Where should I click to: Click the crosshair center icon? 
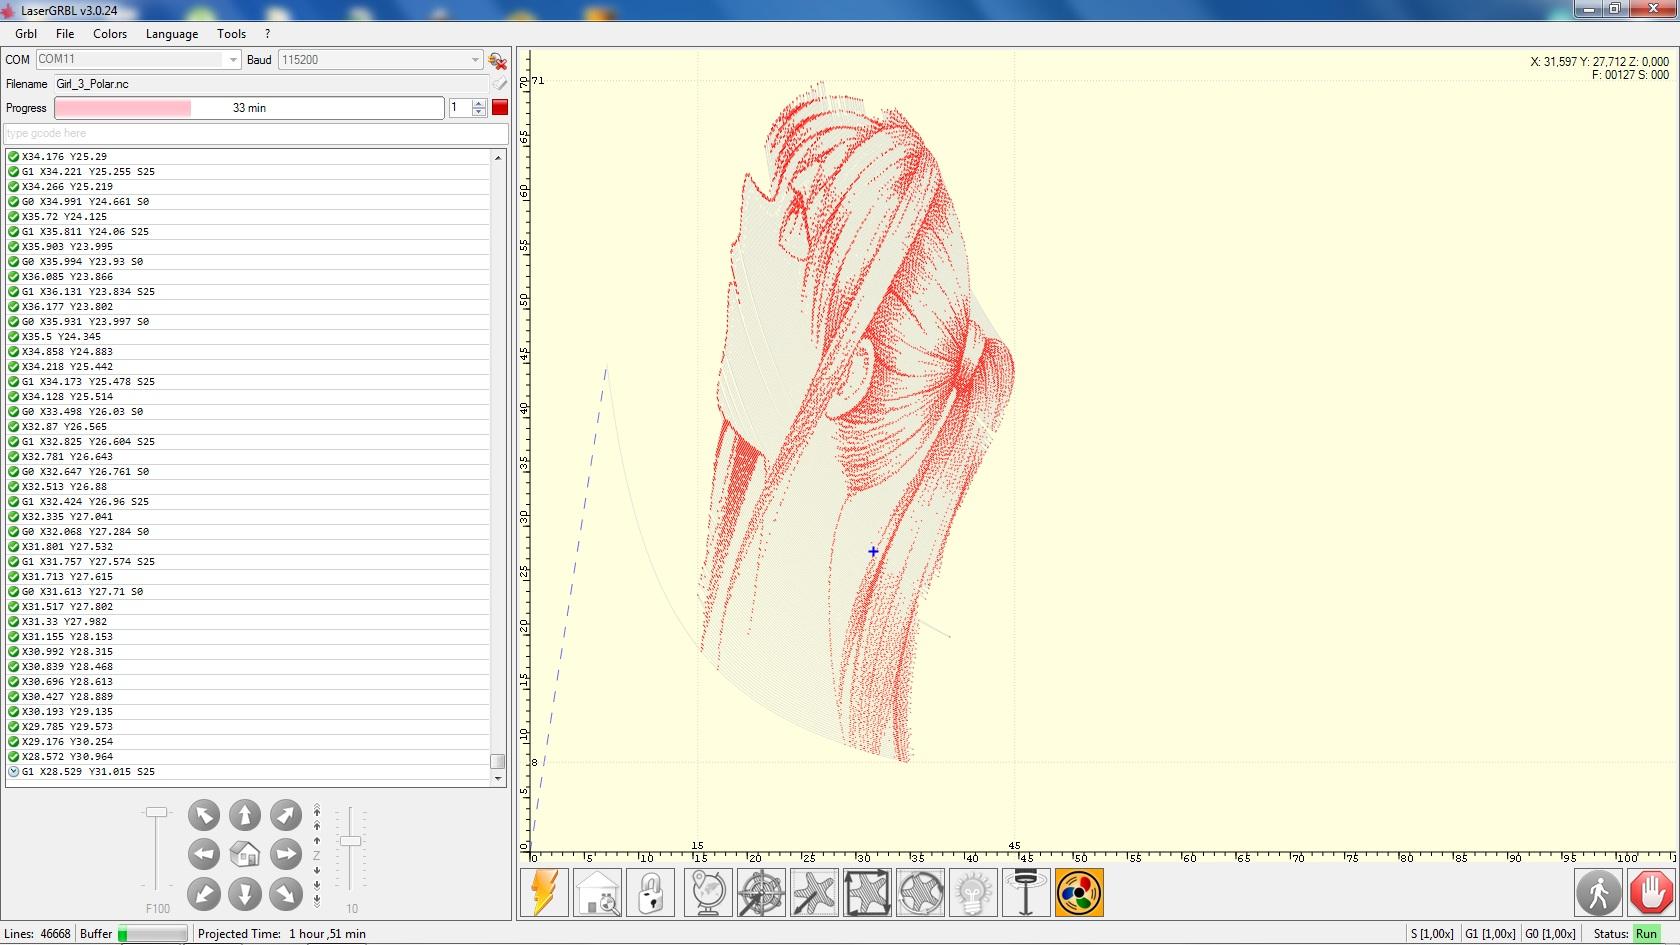point(761,892)
